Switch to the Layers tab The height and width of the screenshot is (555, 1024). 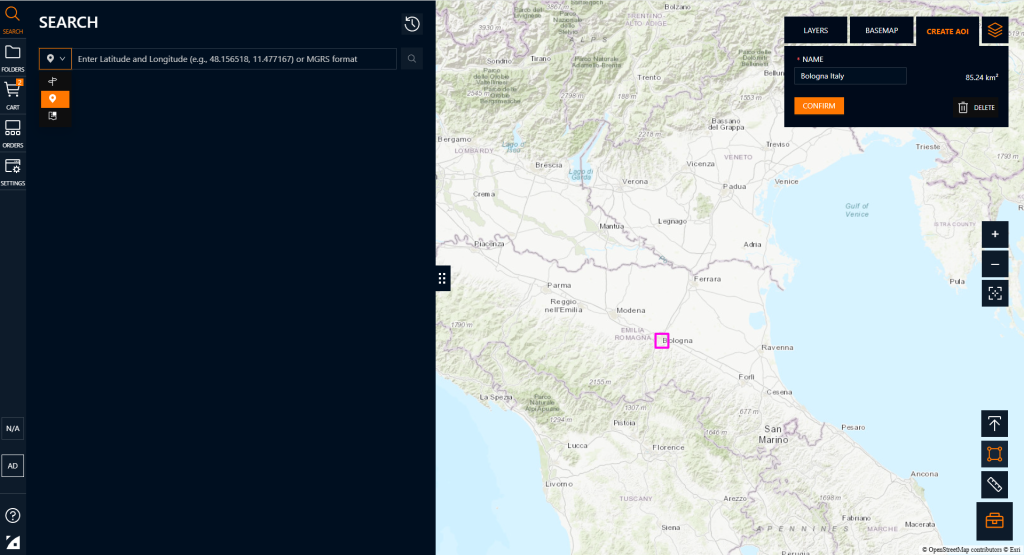(816, 31)
